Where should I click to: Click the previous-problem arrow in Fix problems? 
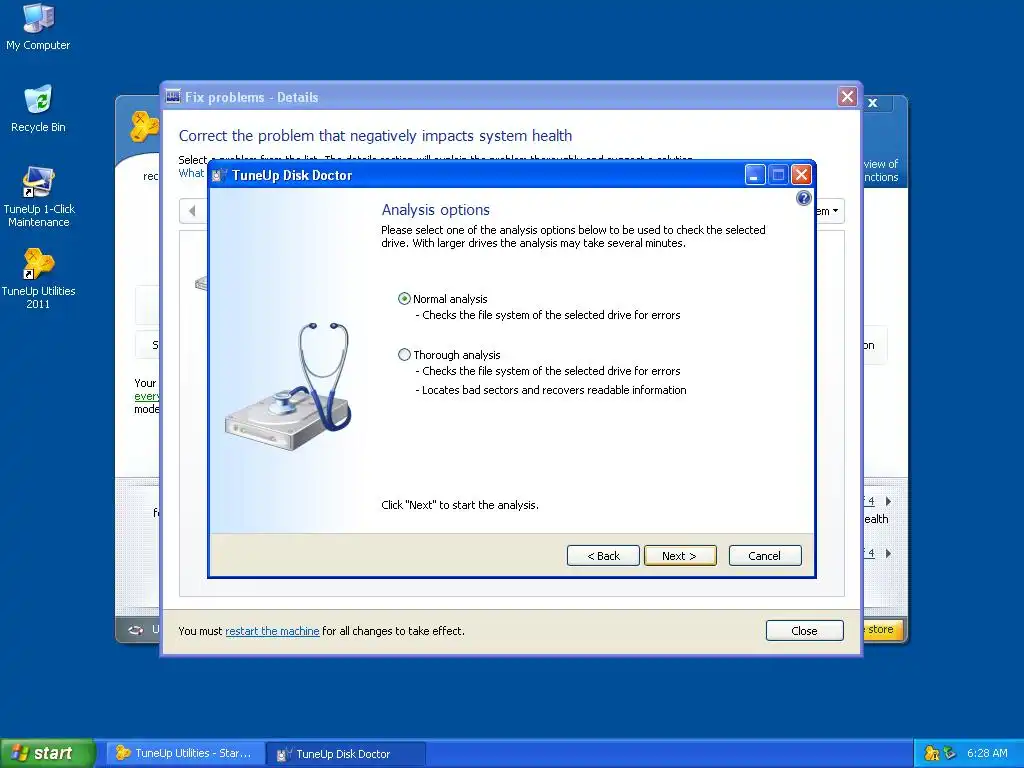pyautogui.click(x=192, y=211)
